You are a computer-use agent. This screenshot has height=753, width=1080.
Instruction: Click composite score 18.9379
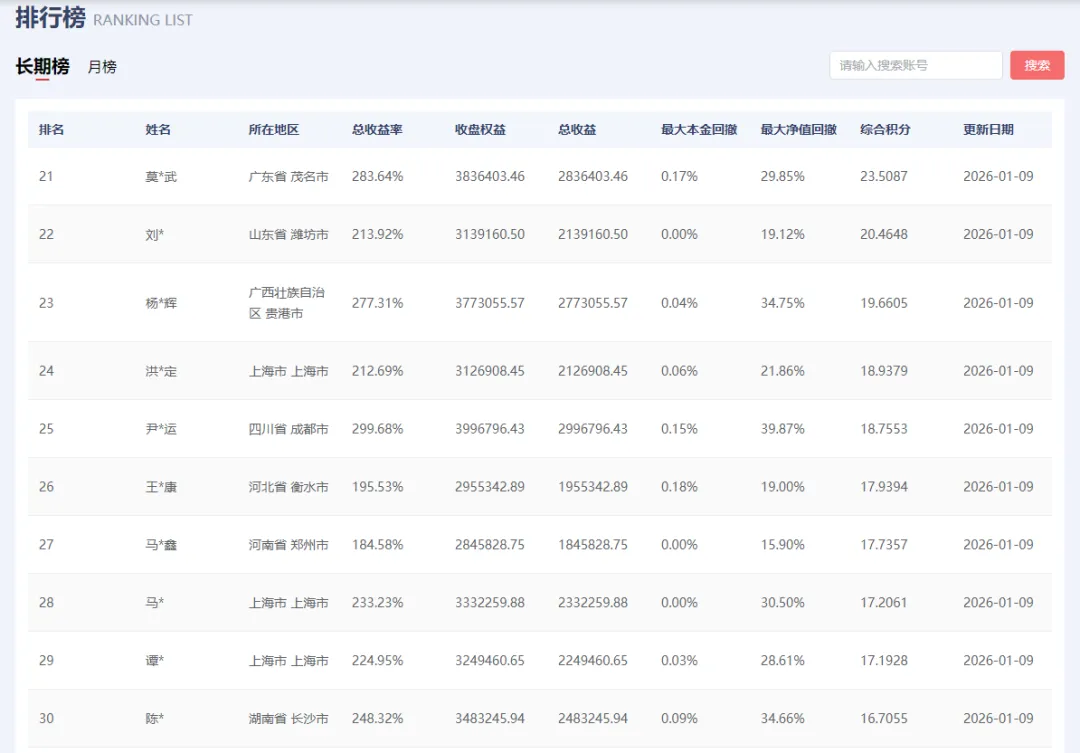[884, 371]
